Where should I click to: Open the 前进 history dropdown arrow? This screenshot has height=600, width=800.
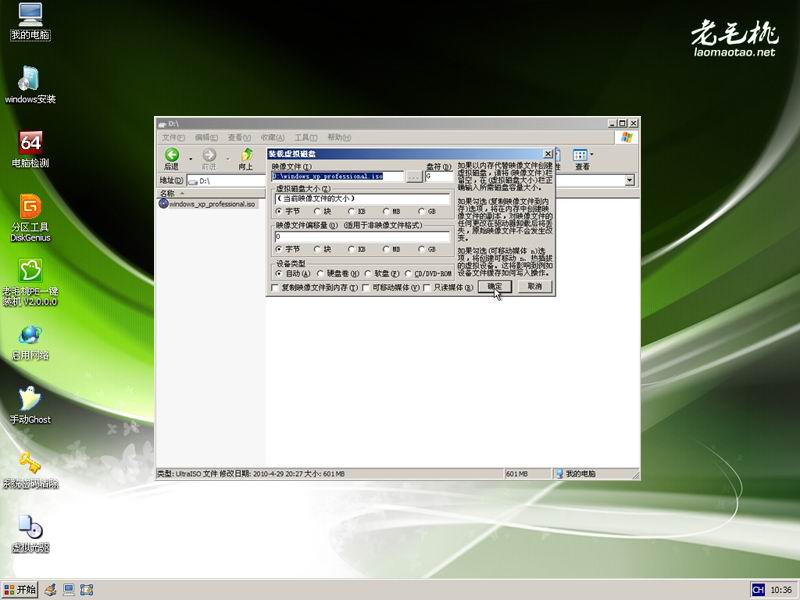[x=228, y=159]
